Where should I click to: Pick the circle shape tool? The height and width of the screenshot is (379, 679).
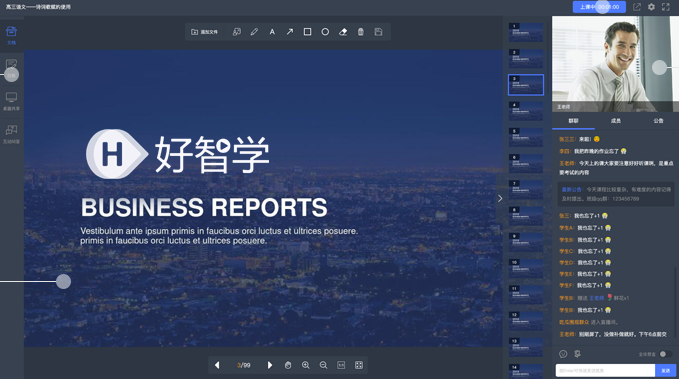pyautogui.click(x=325, y=32)
